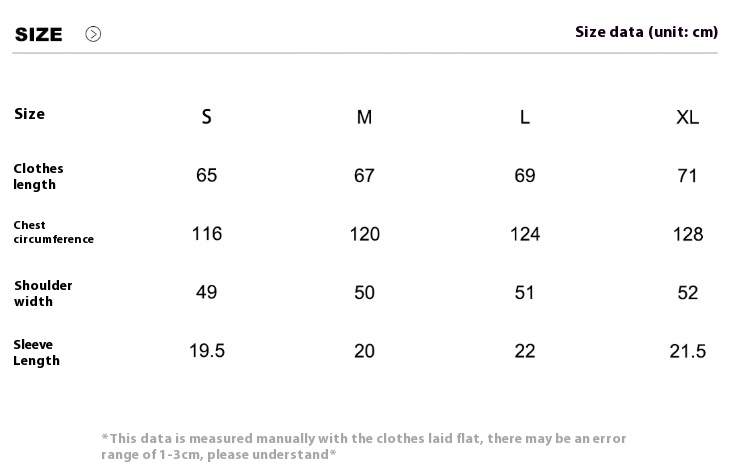Click the Size data (unit: cm) label
Screen dimensions: 736x475
(x=646, y=32)
